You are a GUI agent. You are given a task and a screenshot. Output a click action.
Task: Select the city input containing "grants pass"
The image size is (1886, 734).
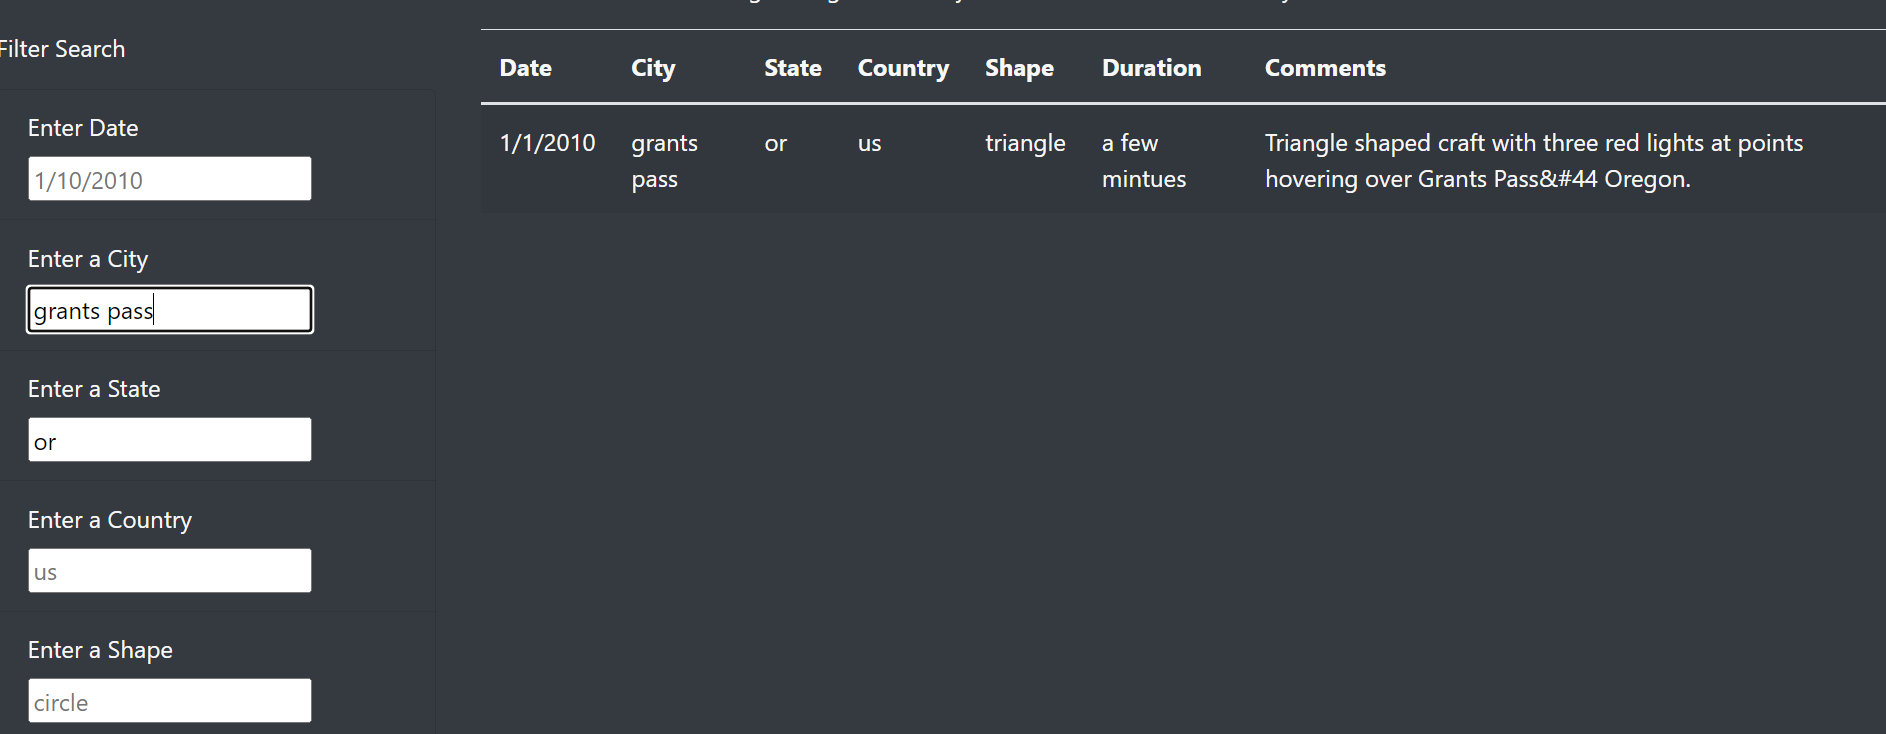click(168, 309)
